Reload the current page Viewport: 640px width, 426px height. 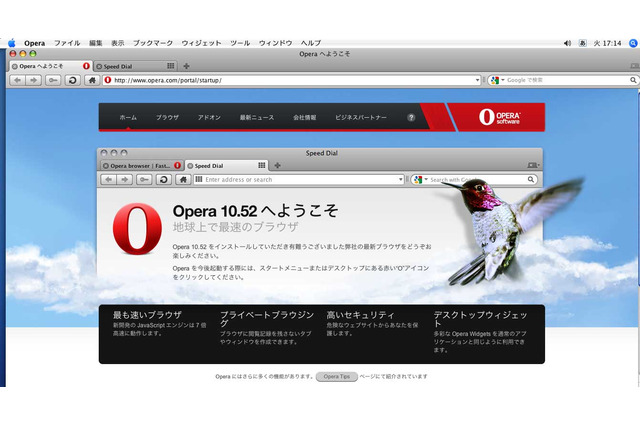click(x=72, y=80)
